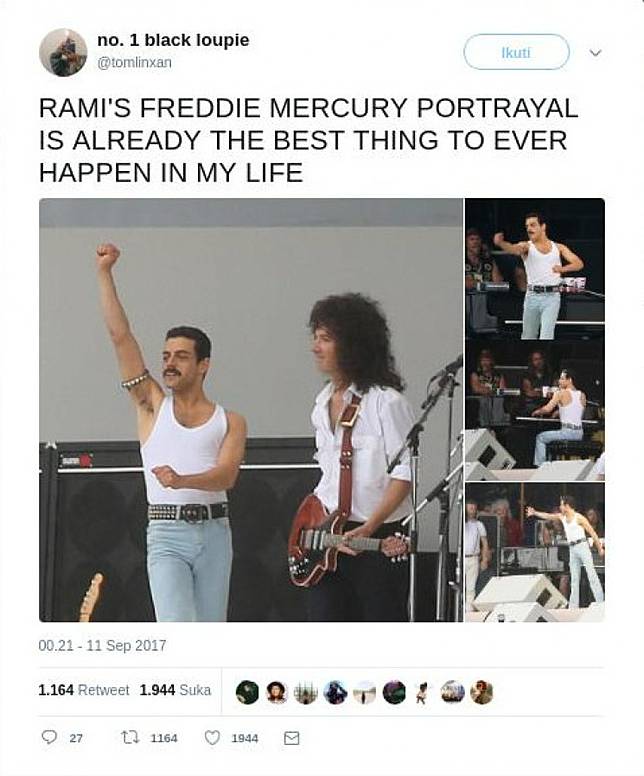Screen dimensions: 644x776
Task: Open the top-right tweet photo
Action: pyautogui.click(x=534, y=268)
